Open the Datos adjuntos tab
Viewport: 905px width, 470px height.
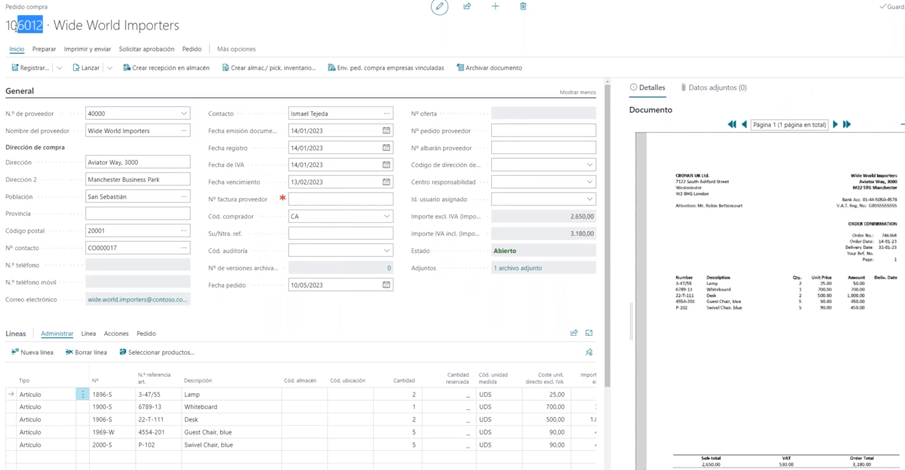714,88
